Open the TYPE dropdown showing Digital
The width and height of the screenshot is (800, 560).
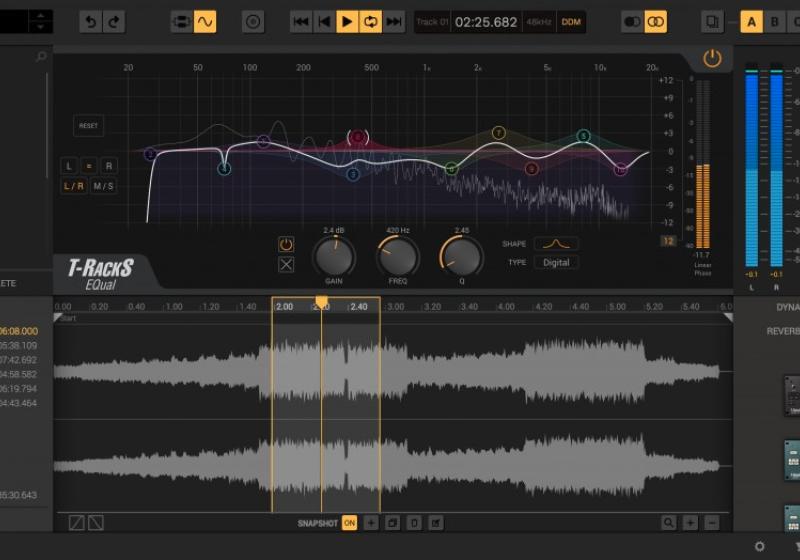[x=556, y=262]
